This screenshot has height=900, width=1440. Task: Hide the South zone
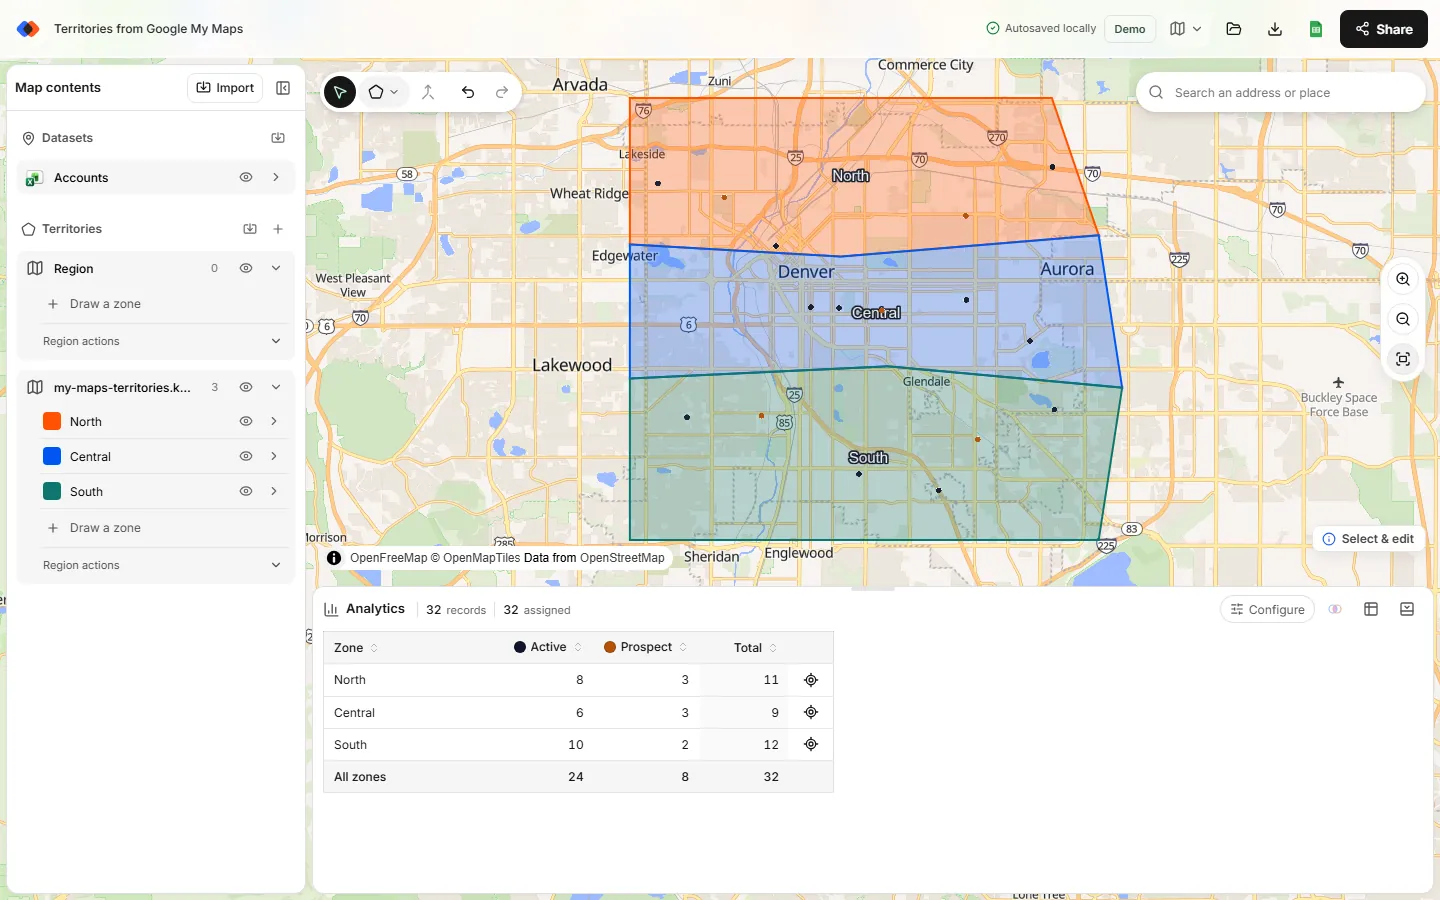click(246, 491)
